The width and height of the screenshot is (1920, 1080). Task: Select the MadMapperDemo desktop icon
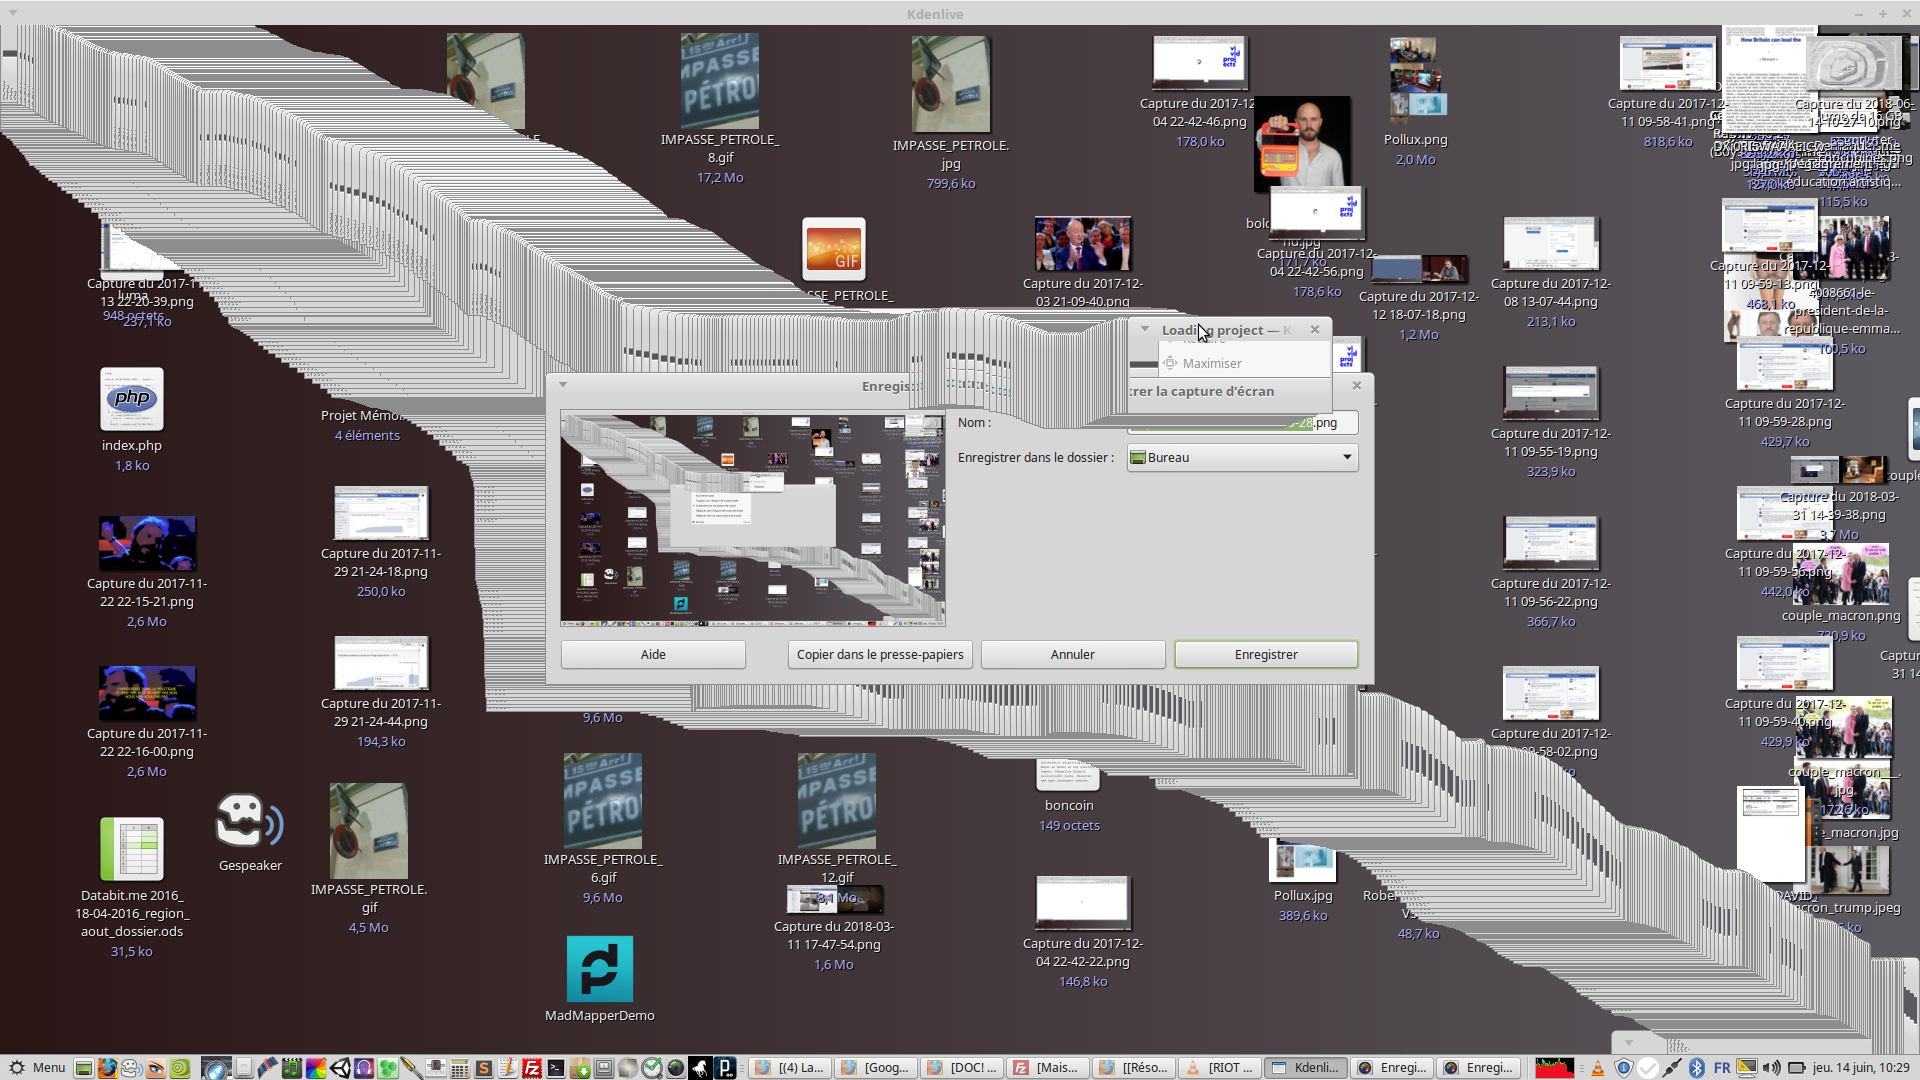(599, 969)
